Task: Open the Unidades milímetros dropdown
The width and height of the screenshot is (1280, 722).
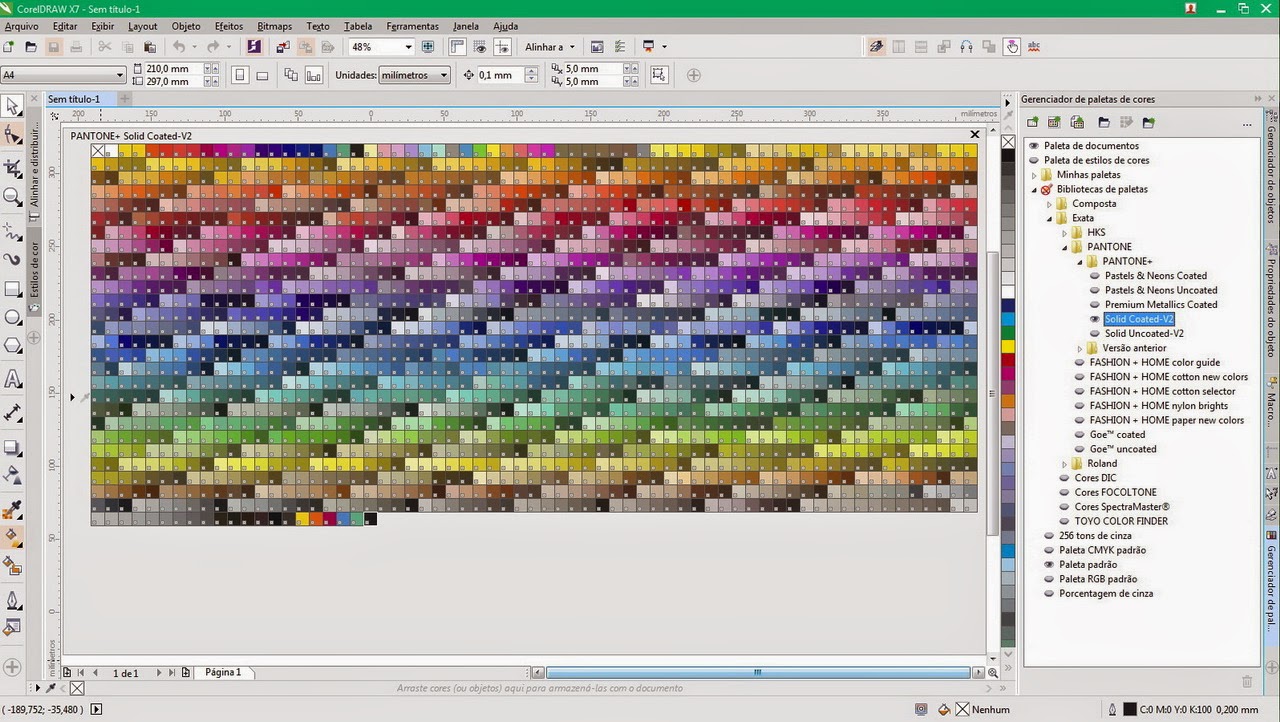Action: [x=443, y=74]
